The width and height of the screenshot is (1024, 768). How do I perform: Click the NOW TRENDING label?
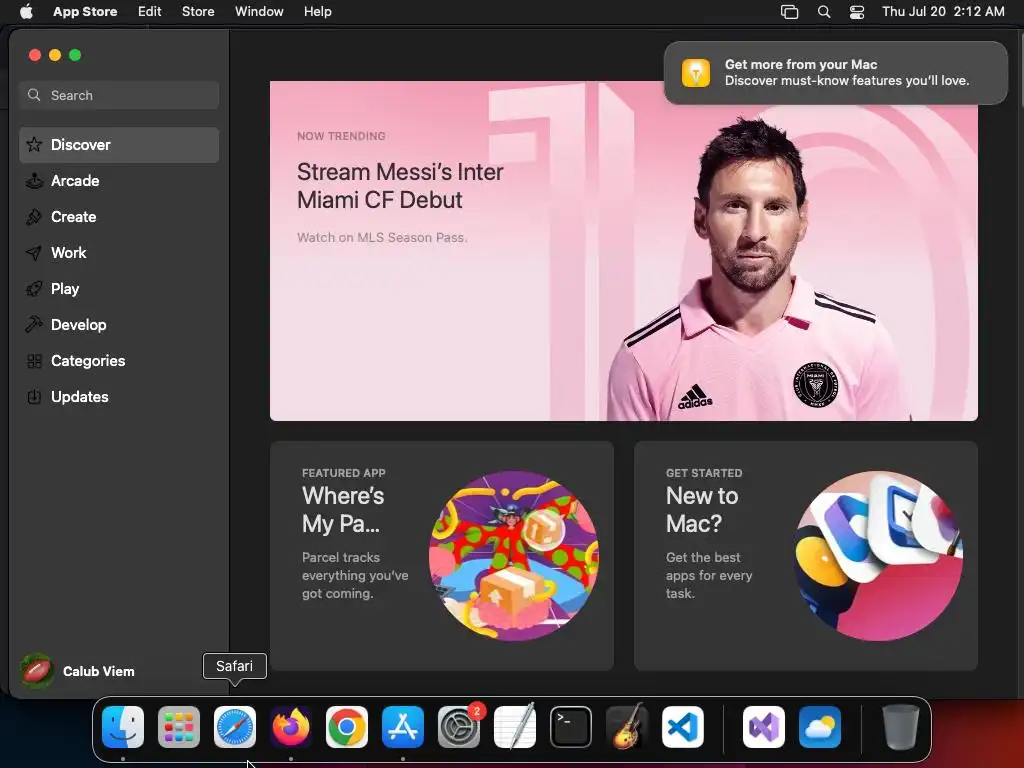pos(341,136)
